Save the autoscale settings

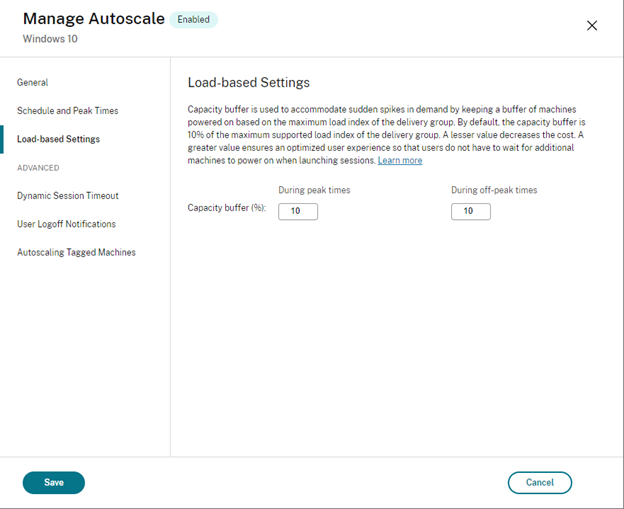point(54,482)
